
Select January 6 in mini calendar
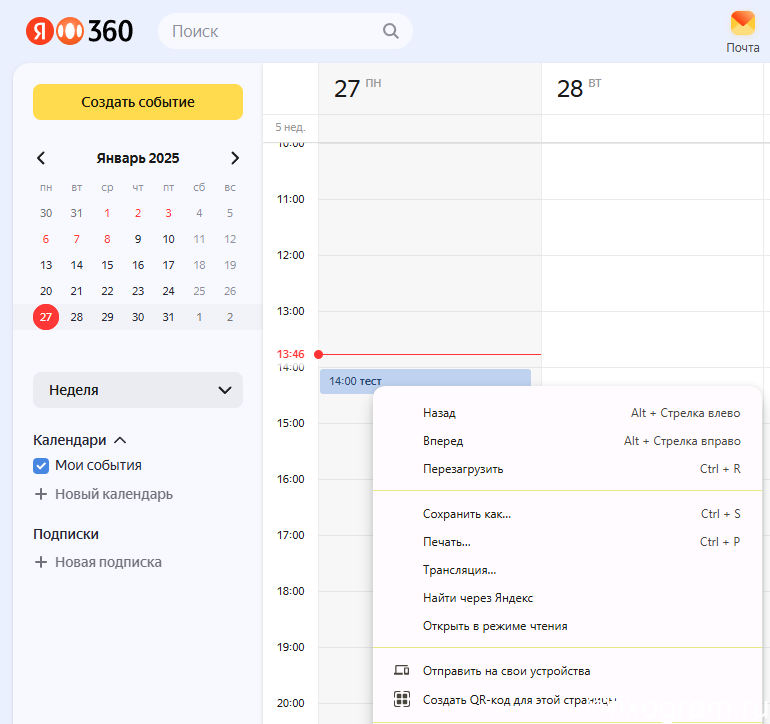46,239
